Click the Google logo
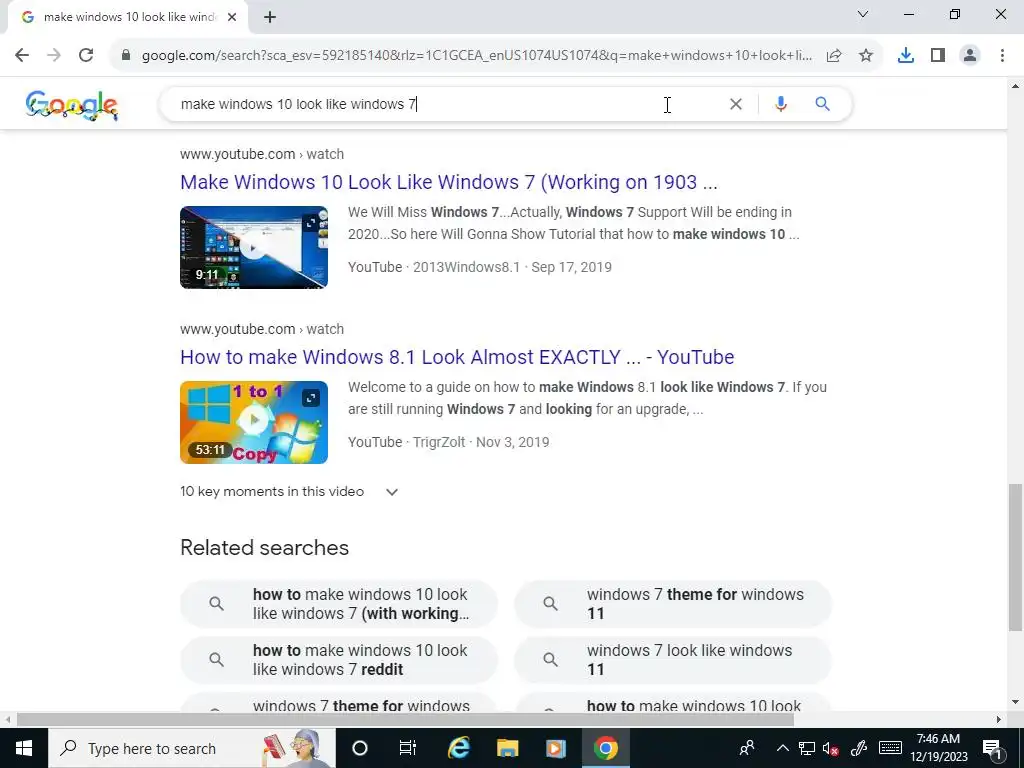The height and width of the screenshot is (768, 1024). [x=72, y=105]
